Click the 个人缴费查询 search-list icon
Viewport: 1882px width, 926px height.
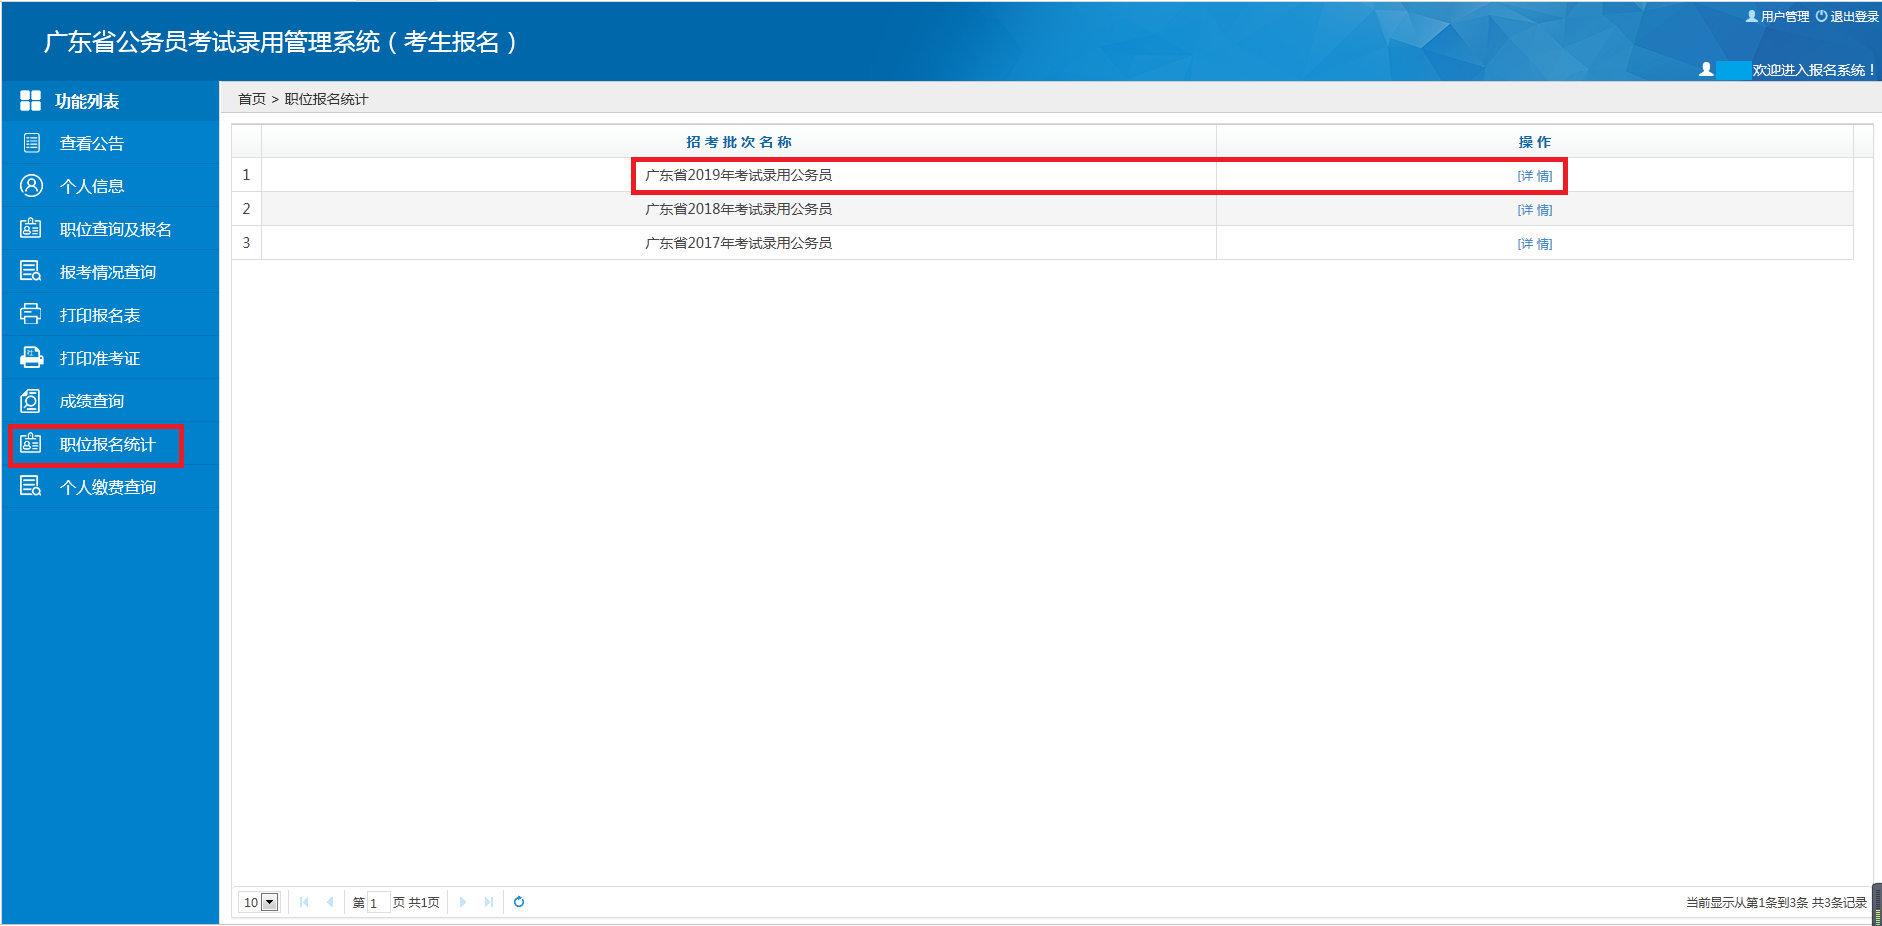31,486
